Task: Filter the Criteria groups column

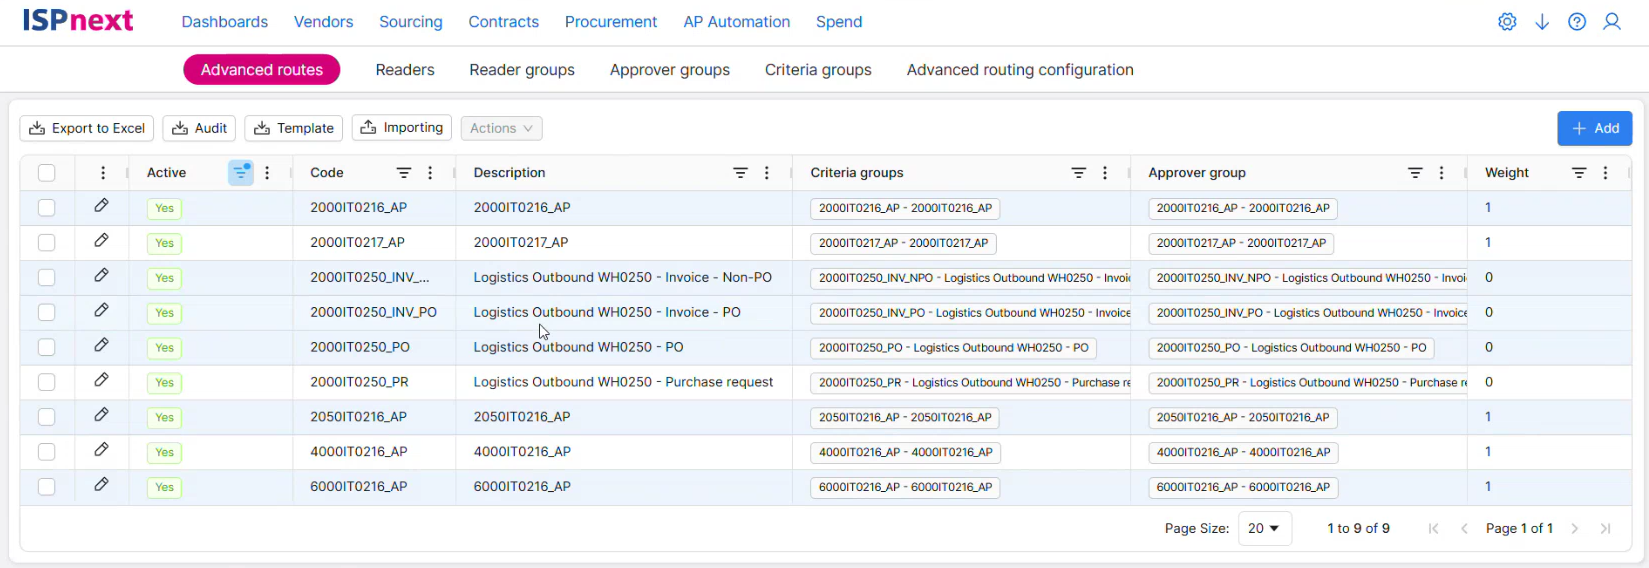Action: point(1078,173)
